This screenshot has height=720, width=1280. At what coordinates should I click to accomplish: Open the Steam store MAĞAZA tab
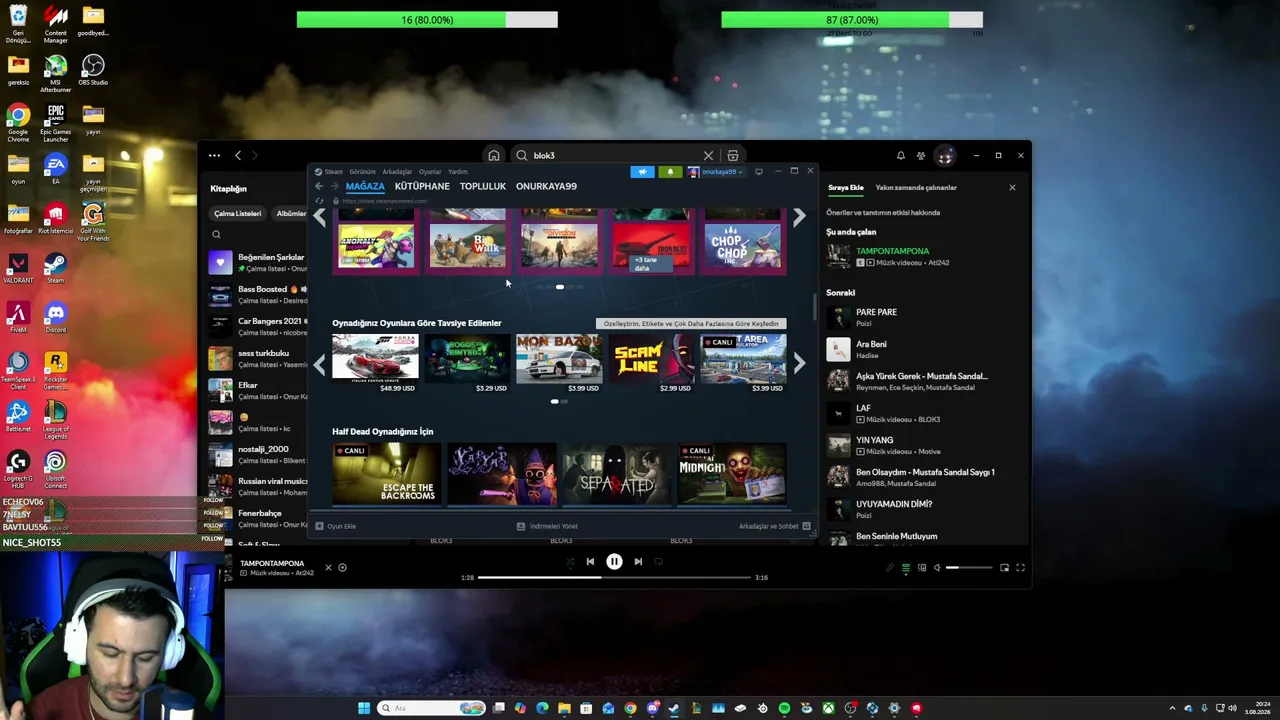(x=365, y=186)
